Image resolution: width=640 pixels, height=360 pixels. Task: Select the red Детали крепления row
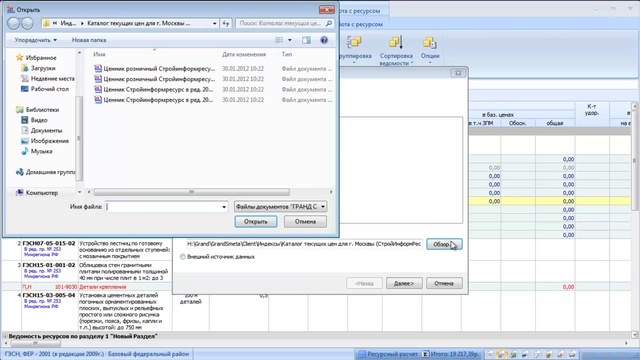pos(87,287)
